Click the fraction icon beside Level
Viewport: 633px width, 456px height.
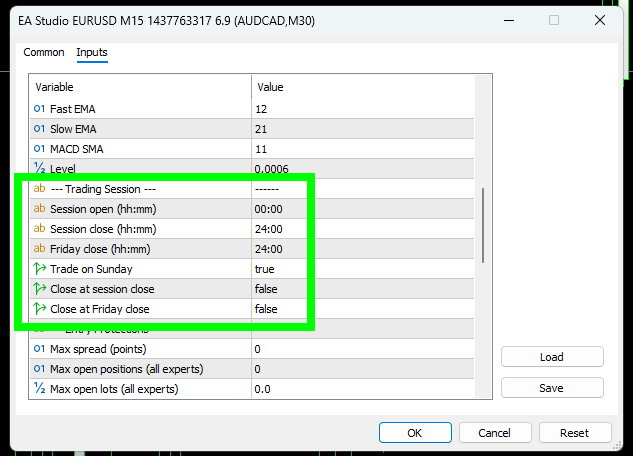click(39, 168)
